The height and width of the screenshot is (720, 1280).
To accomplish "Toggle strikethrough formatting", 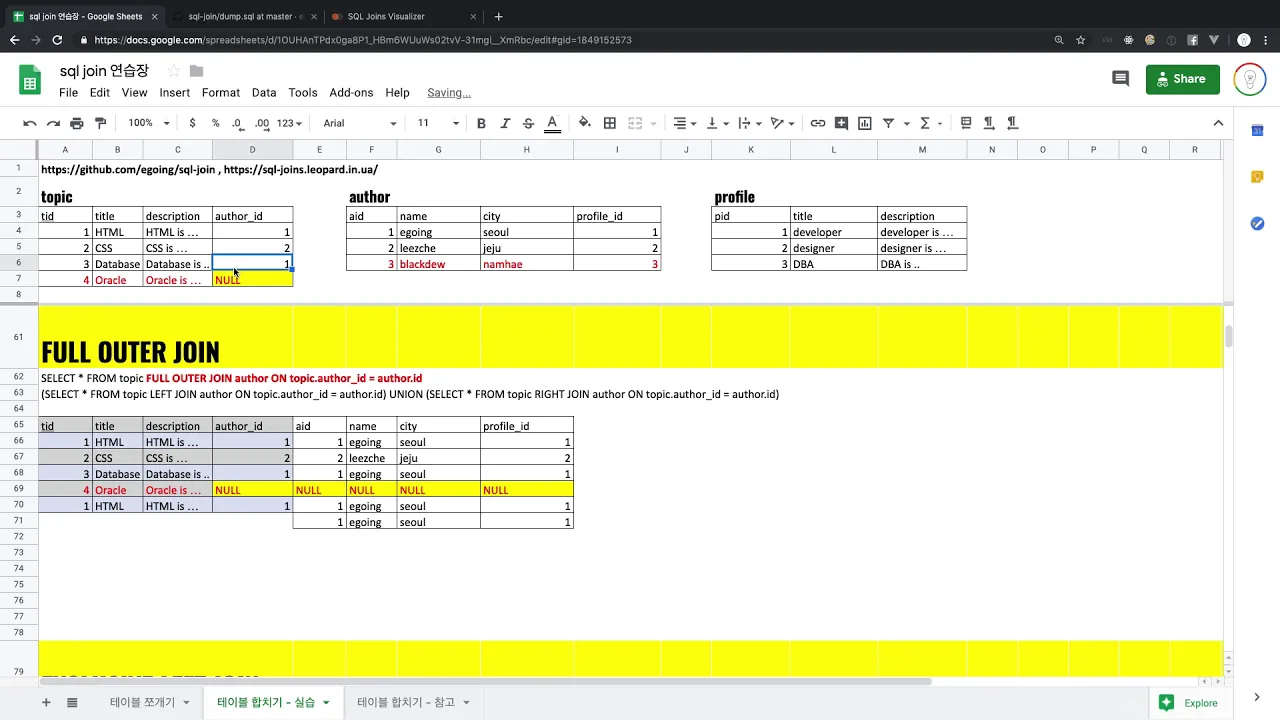I will pos(528,123).
